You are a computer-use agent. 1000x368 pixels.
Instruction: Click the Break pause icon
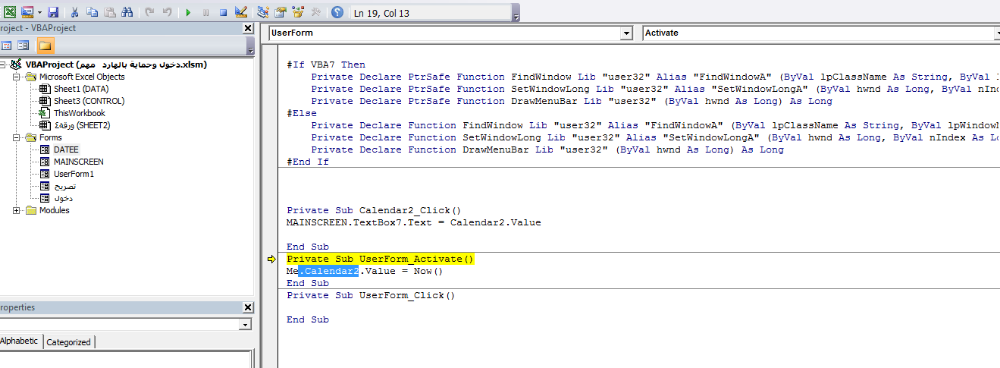tap(205, 12)
